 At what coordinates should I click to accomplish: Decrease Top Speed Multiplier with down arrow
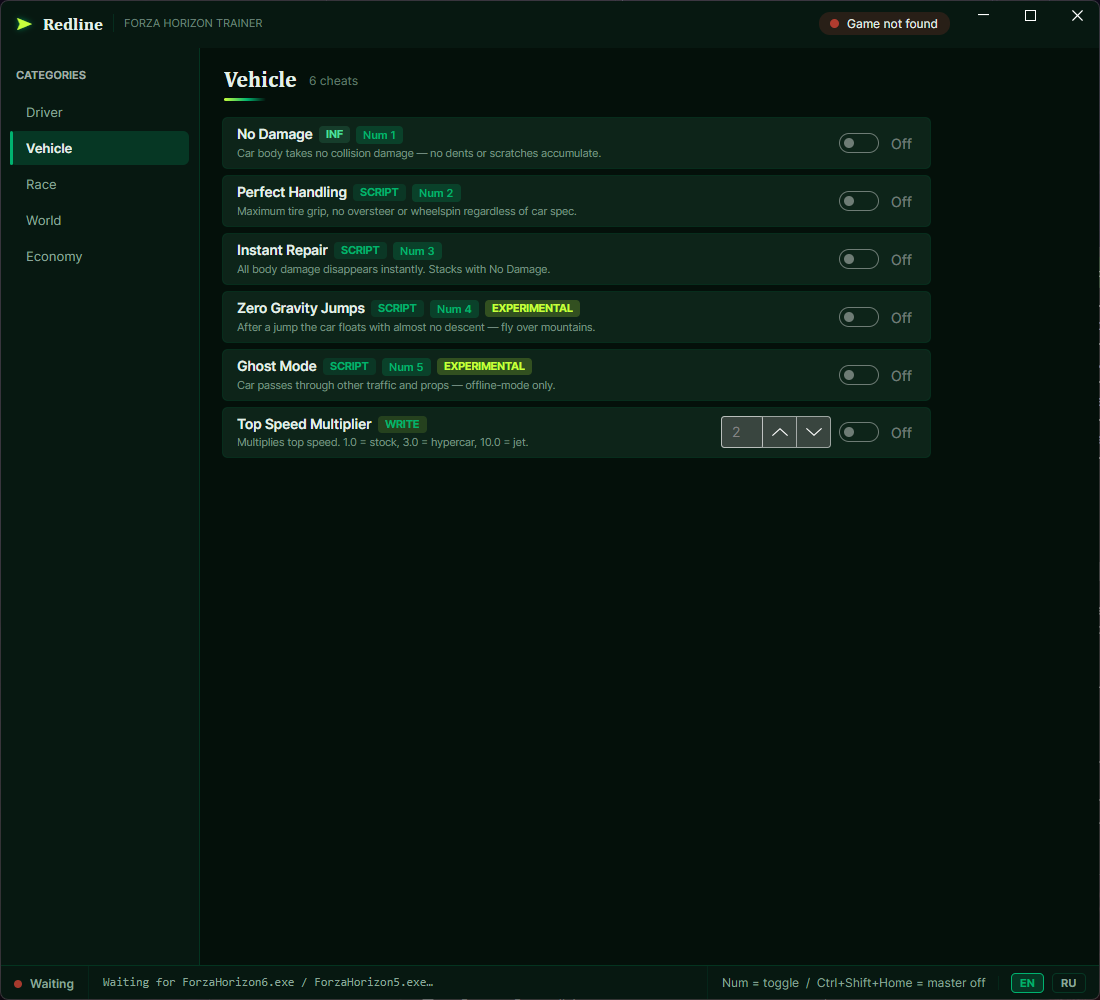tap(814, 432)
